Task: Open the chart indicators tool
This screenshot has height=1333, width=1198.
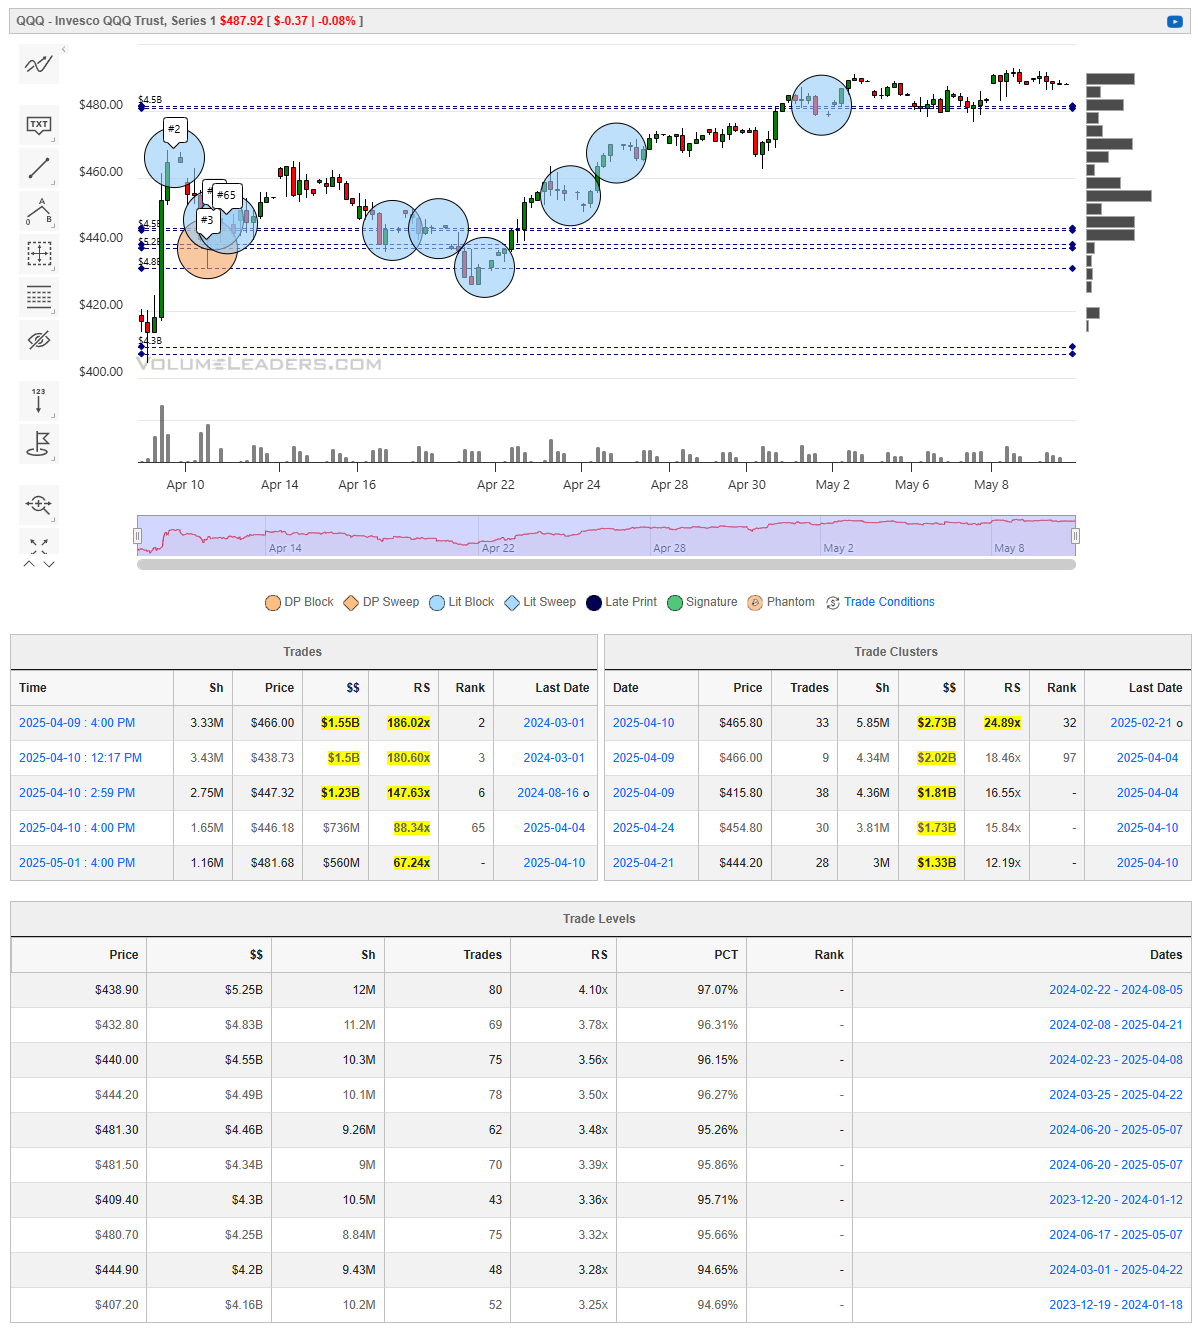Action: point(39,65)
